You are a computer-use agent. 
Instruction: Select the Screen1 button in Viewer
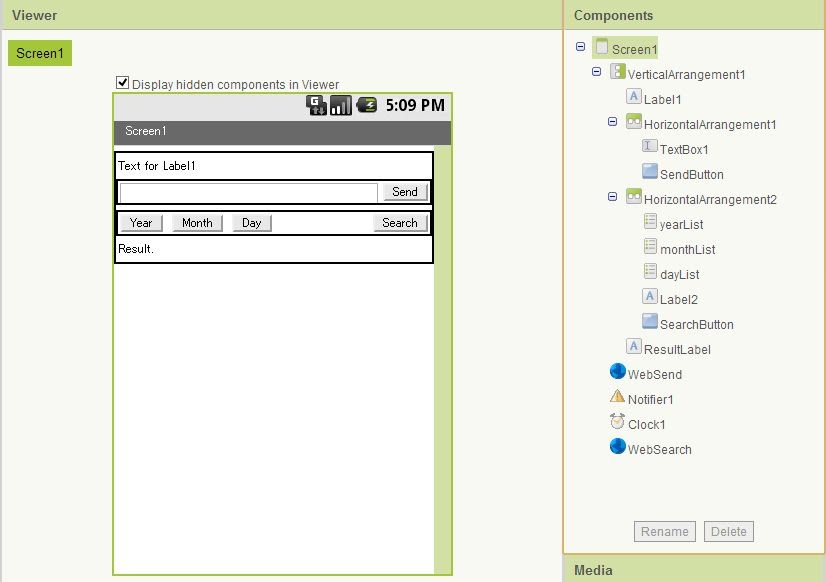[40, 53]
